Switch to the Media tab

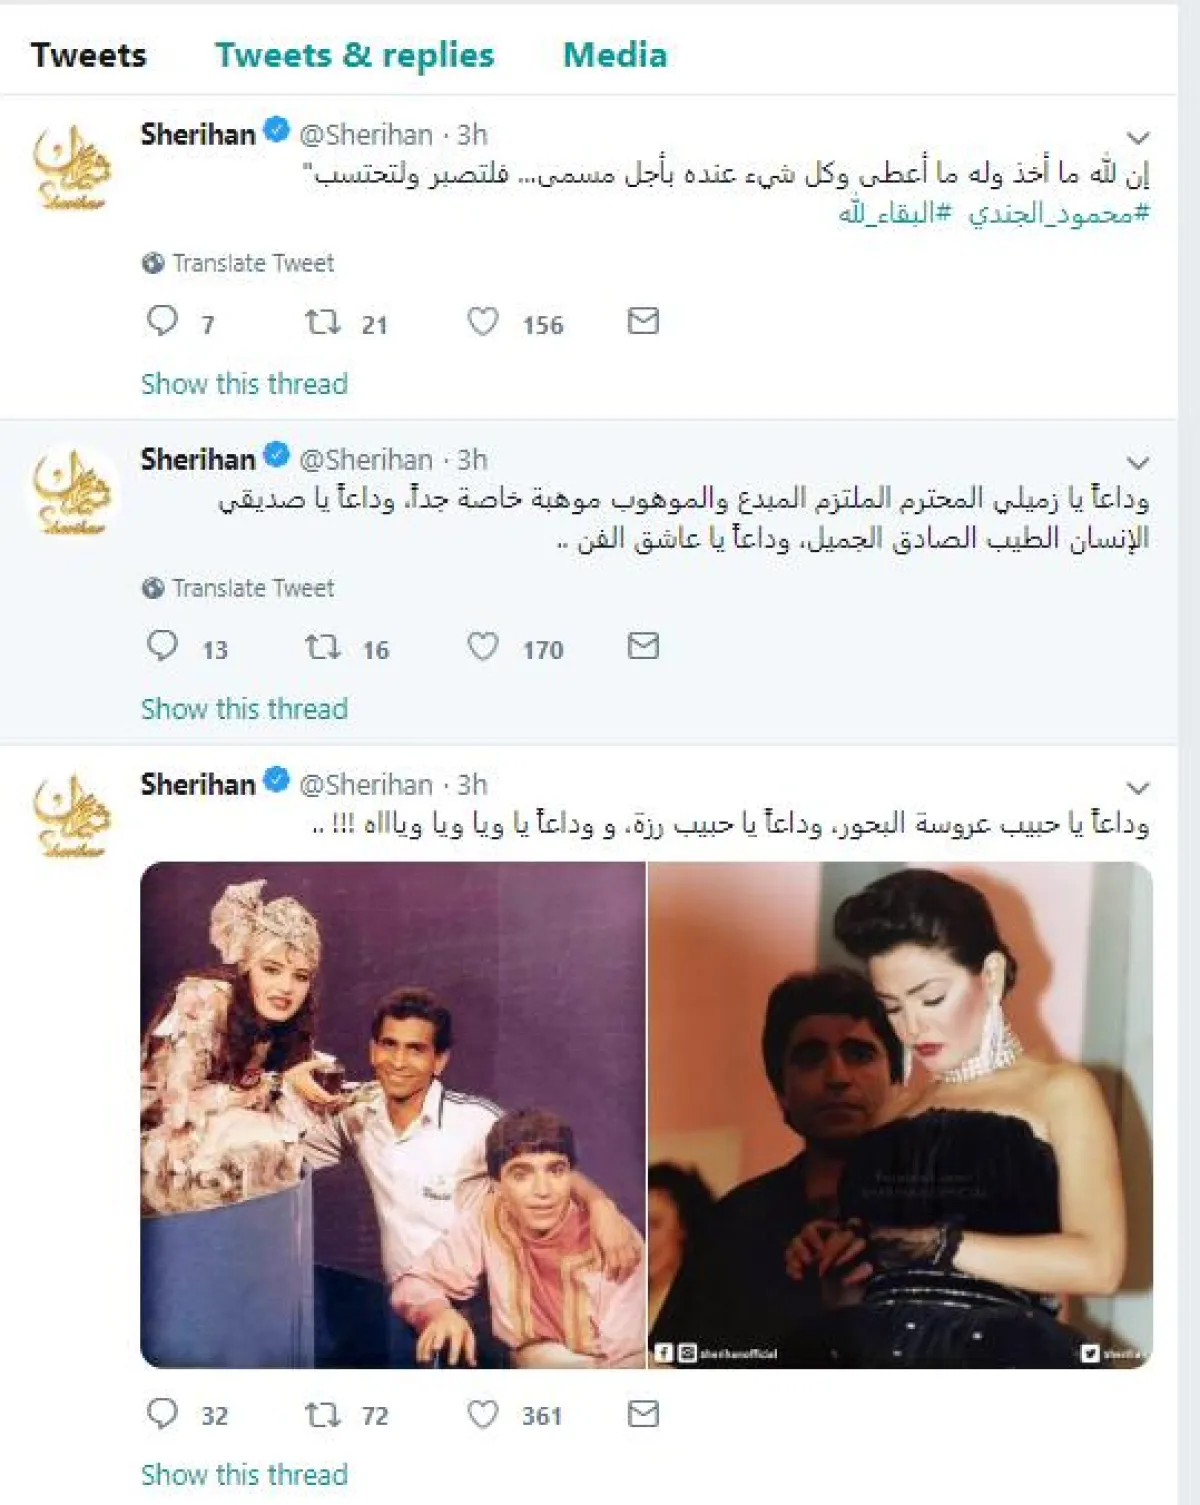tap(615, 54)
